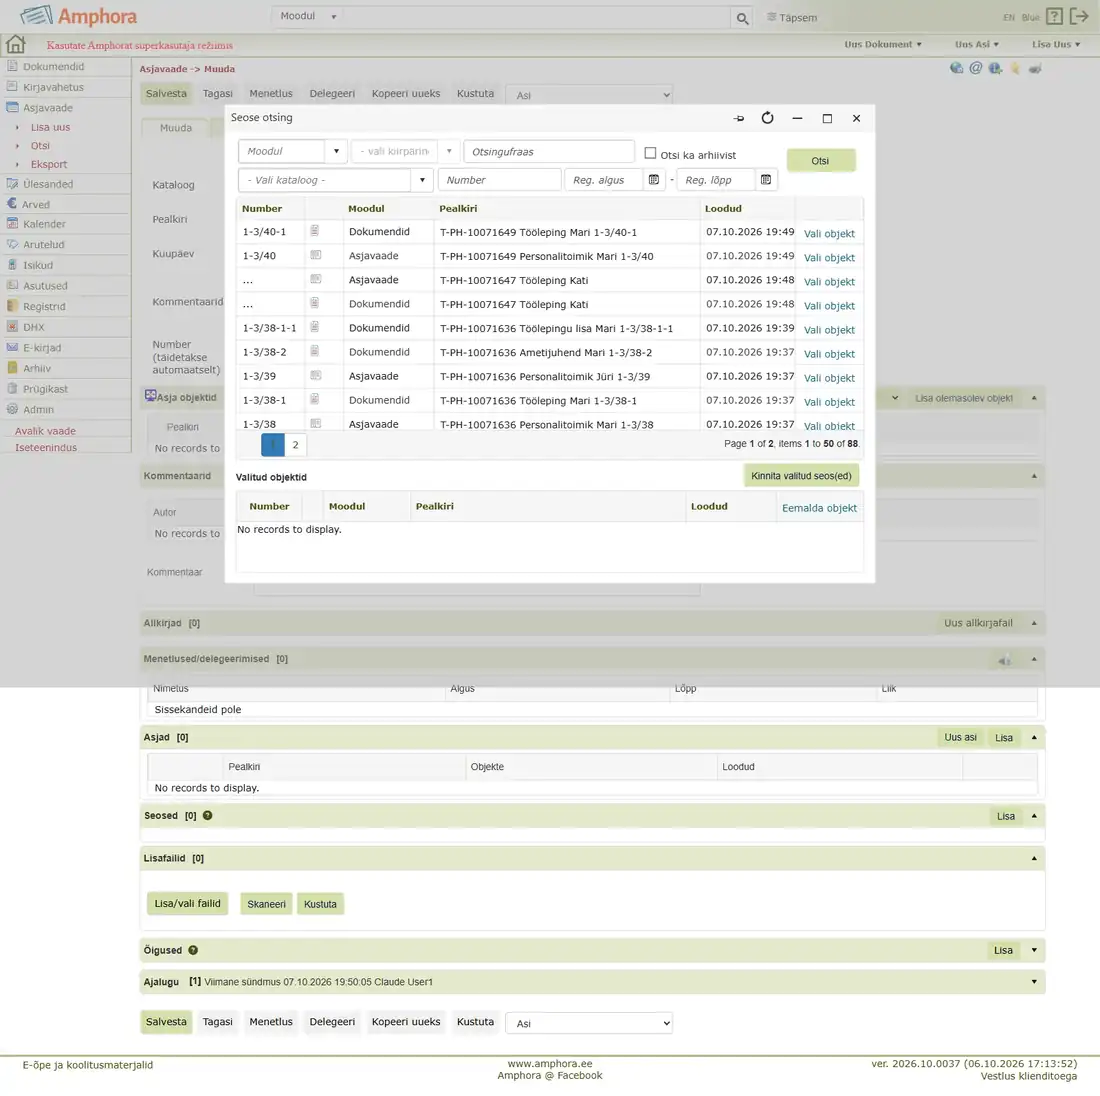Go to page 2 of search results
This screenshot has width=1100, height=1096.
point(295,444)
